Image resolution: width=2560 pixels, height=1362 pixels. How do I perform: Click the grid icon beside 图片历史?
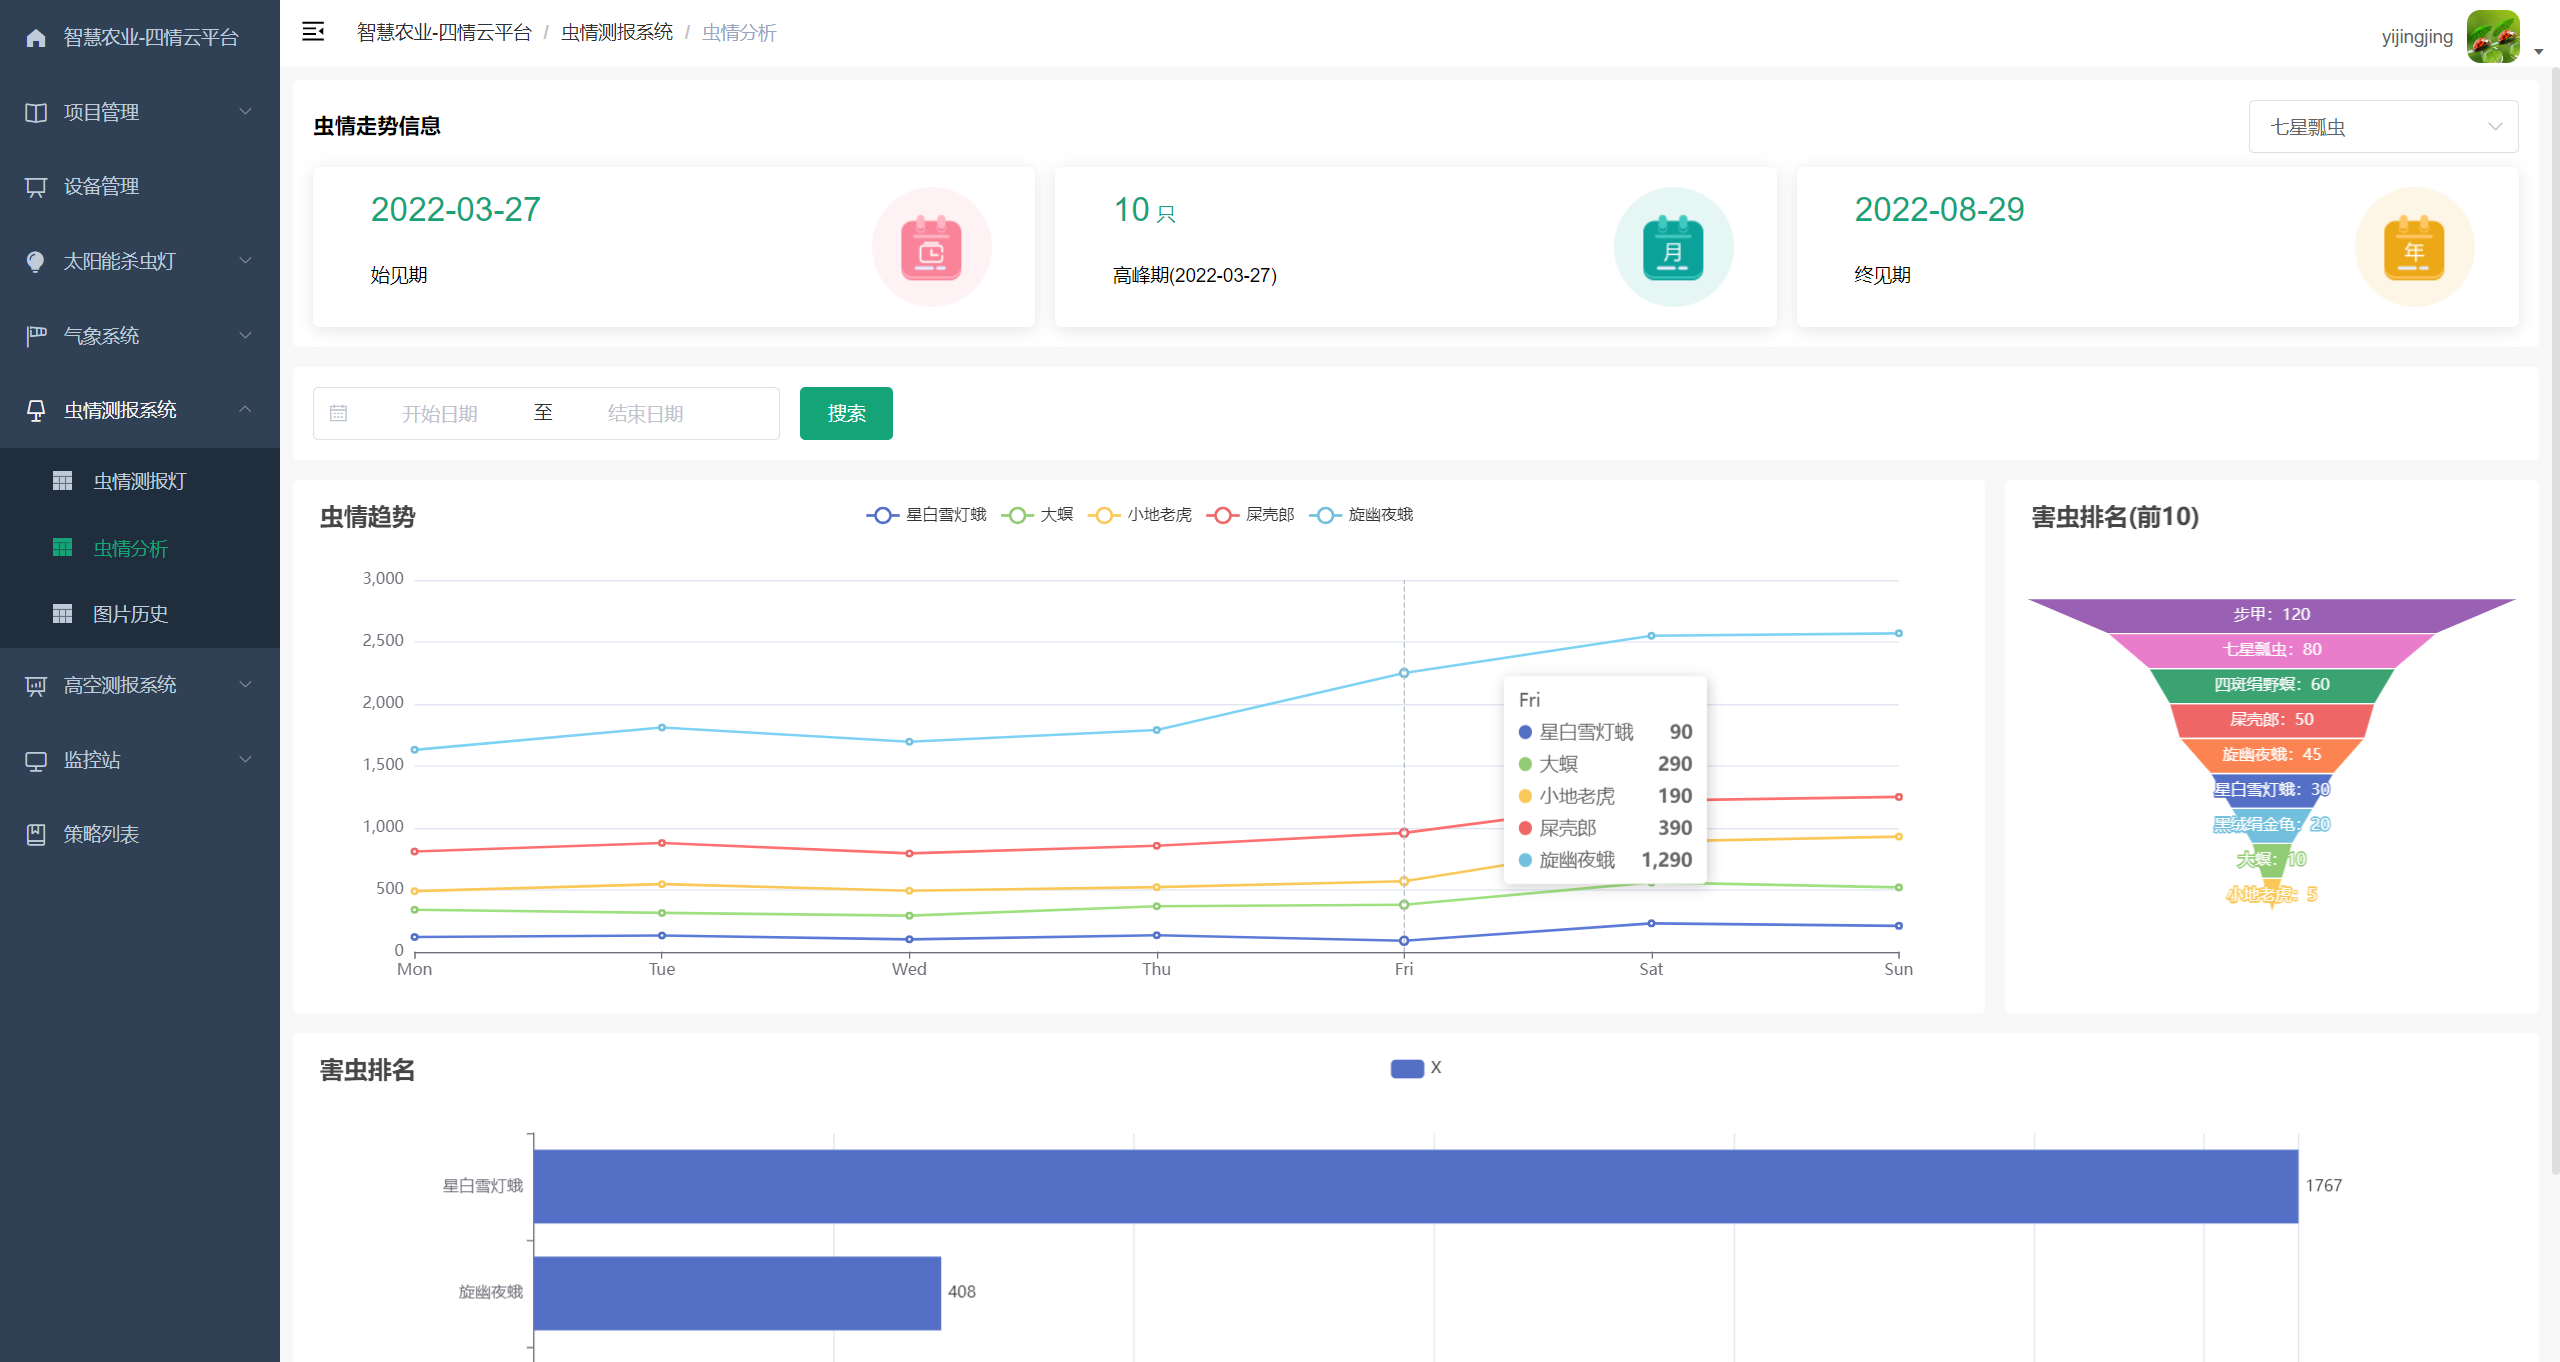click(63, 614)
